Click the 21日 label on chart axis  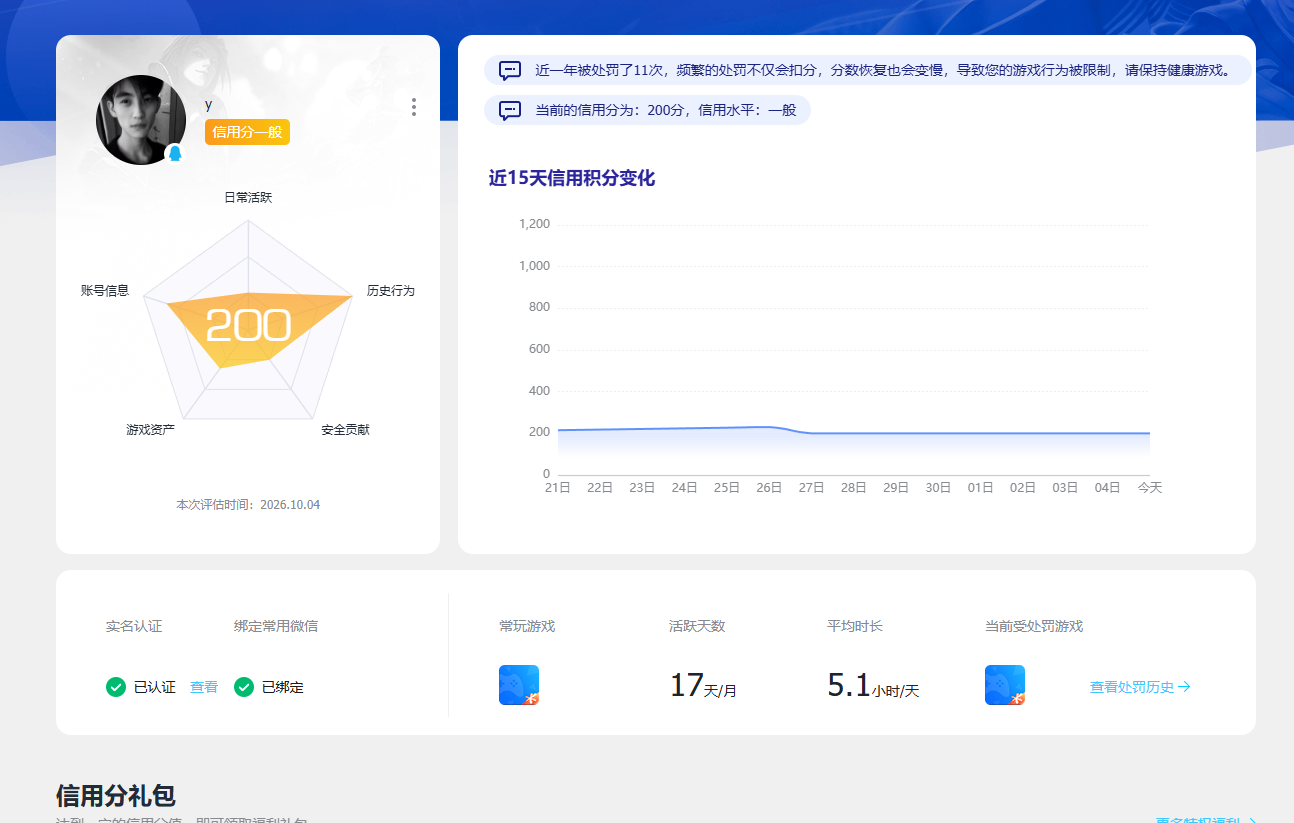[x=558, y=488]
